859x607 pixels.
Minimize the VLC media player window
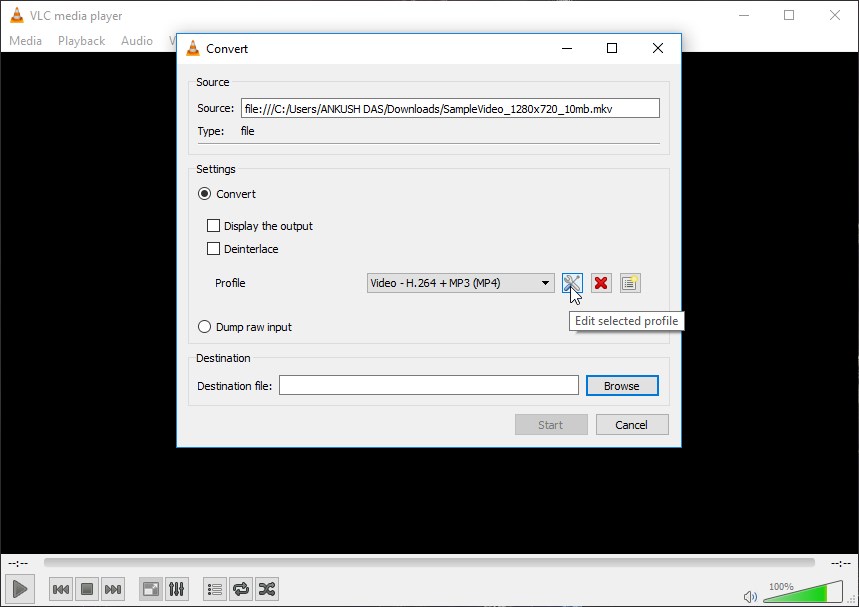[x=744, y=15]
